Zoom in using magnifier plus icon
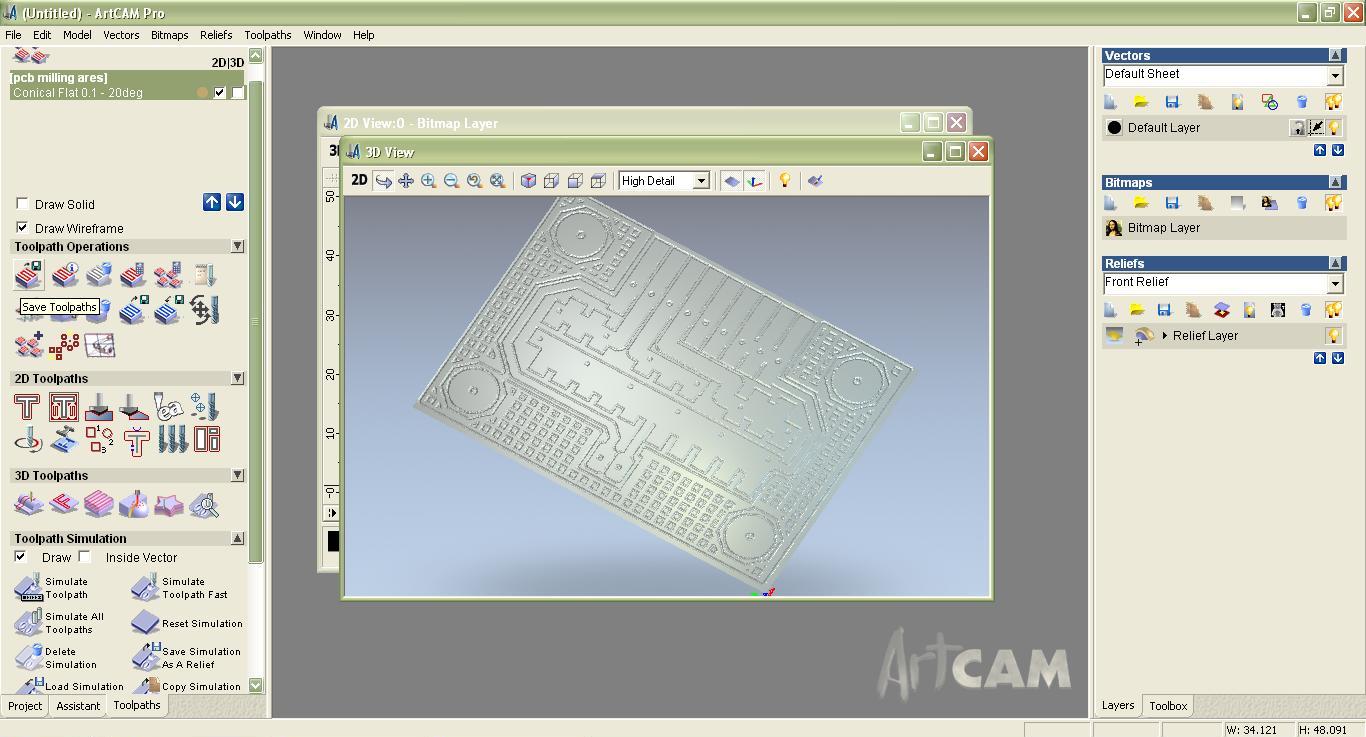The height and width of the screenshot is (737, 1366). [x=429, y=181]
